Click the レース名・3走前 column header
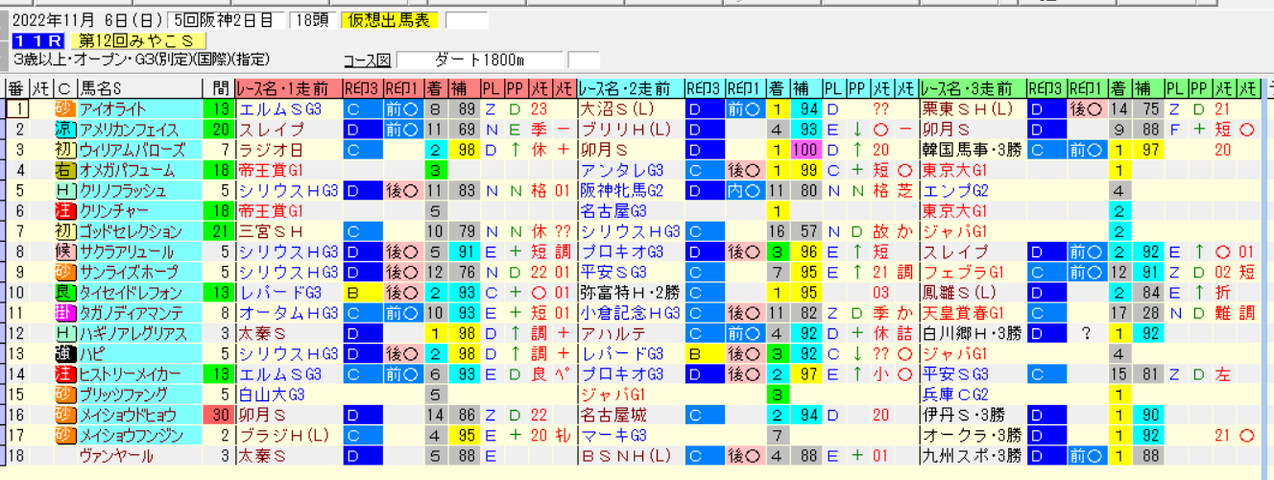1274x480 pixels. (x=972, y=88)
